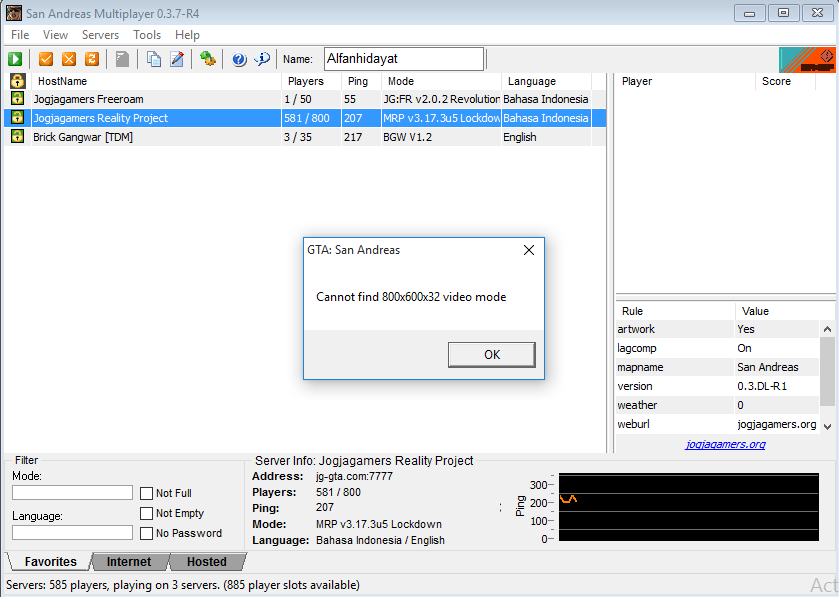Screen dimensions: 839x597
Task: Click the blue Help question mark icon
Action: click(239, 59)
